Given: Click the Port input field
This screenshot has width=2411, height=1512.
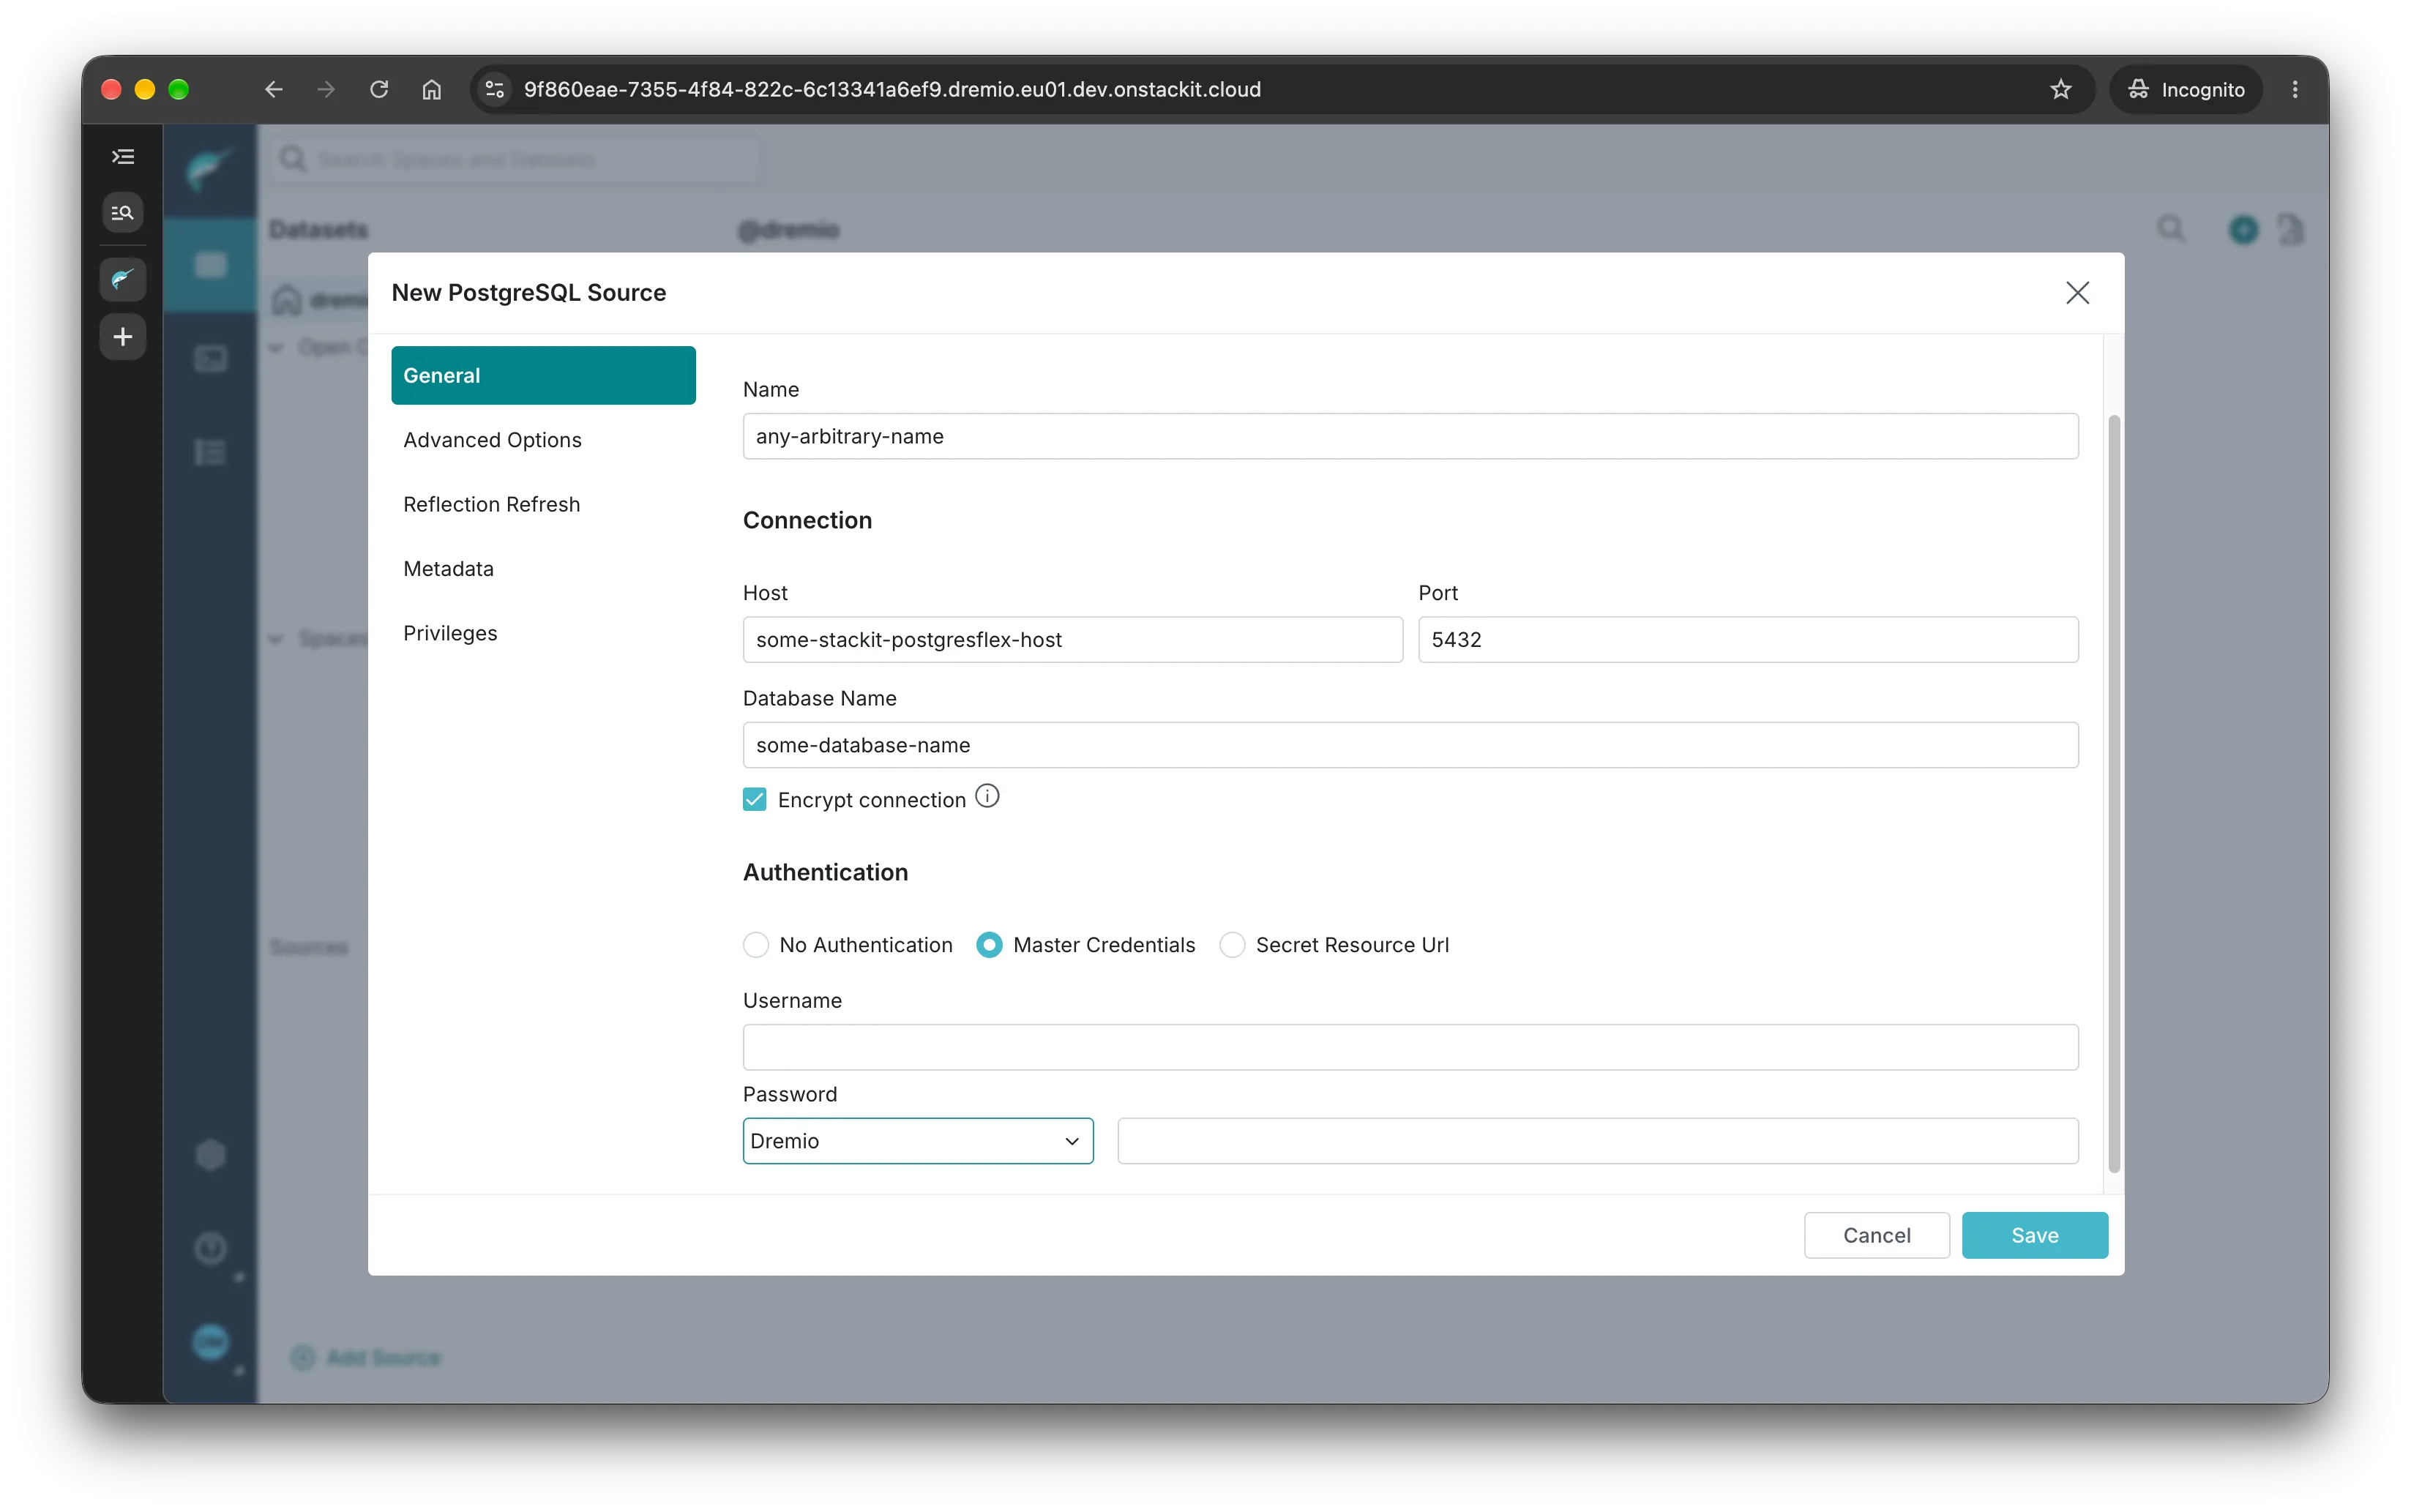Looking at the screenshot, I should (1747, 639).
